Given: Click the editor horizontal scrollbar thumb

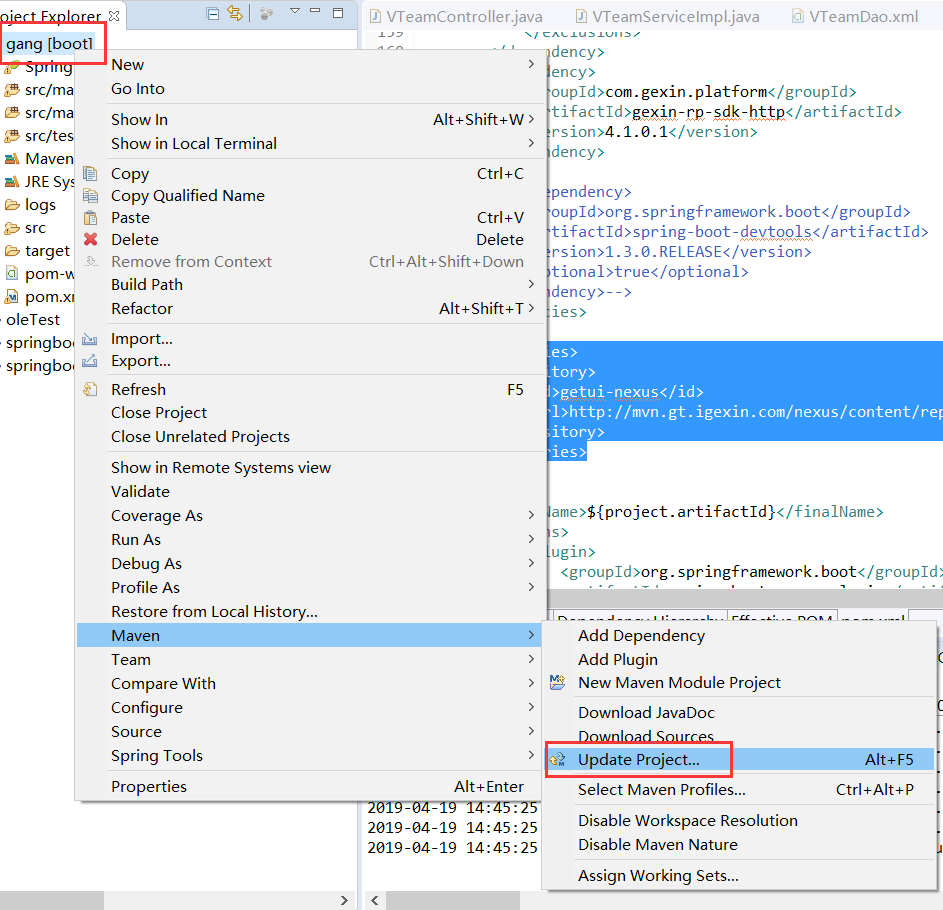Looking at the screenshot, I should [453, 900].
